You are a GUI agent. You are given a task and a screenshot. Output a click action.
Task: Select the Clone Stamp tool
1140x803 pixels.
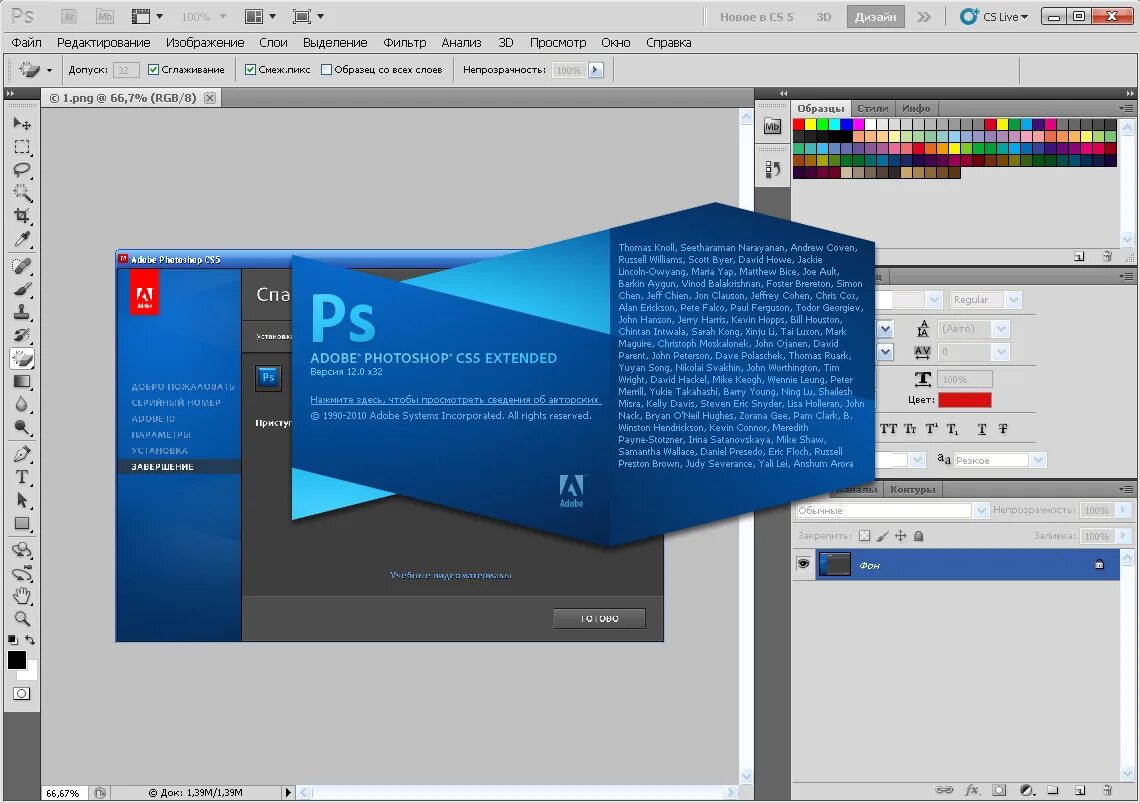(x=22, y=313)
